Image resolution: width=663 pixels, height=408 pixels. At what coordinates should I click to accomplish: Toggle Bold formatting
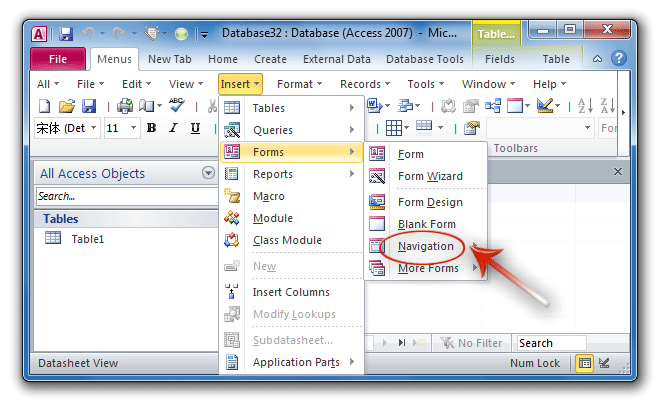pyautogui.click(x=151, y=128)
